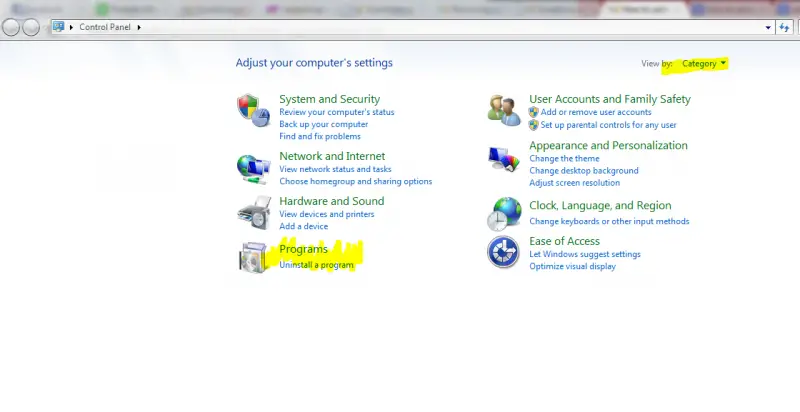Screen dimensions: 800x412
Task: Open System and Security shield icon
Action: click(x=253, y=110)
